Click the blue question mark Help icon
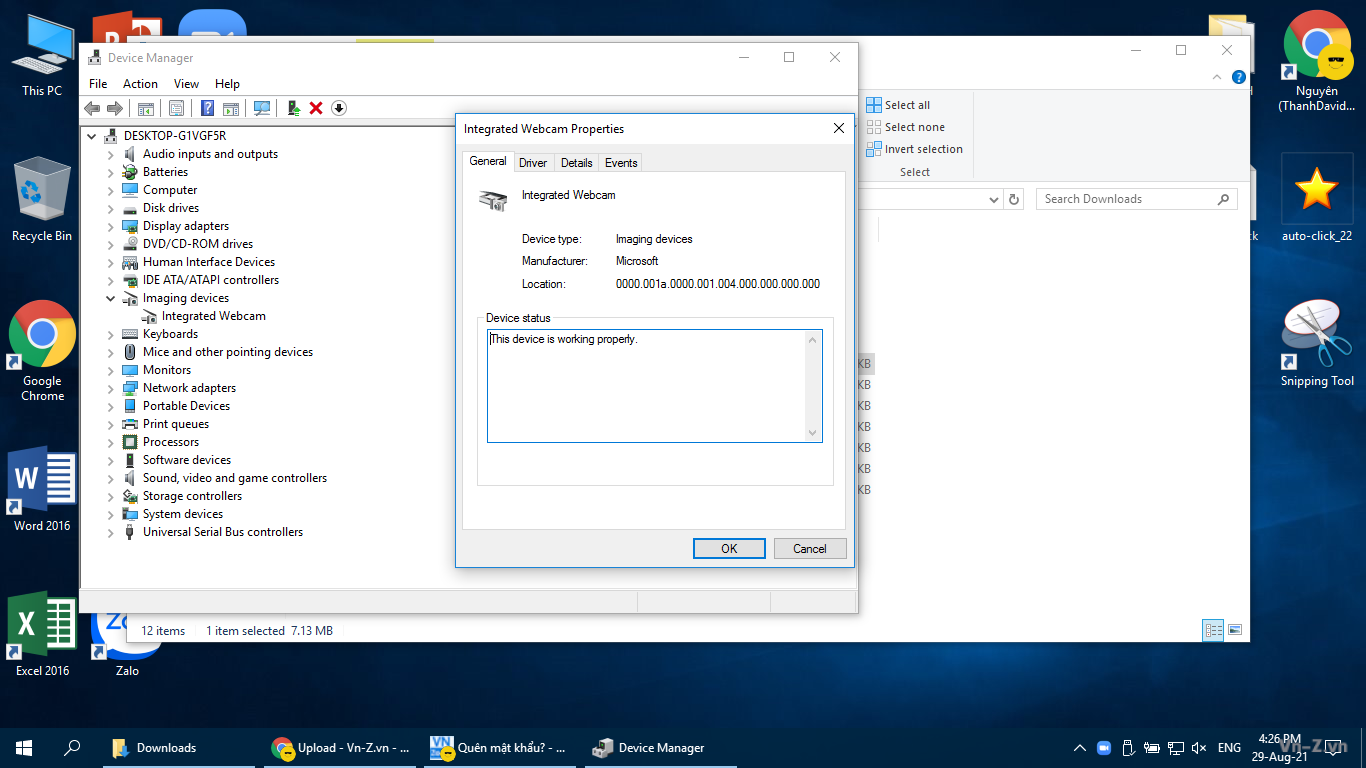1366x768 pixels. 207,108
